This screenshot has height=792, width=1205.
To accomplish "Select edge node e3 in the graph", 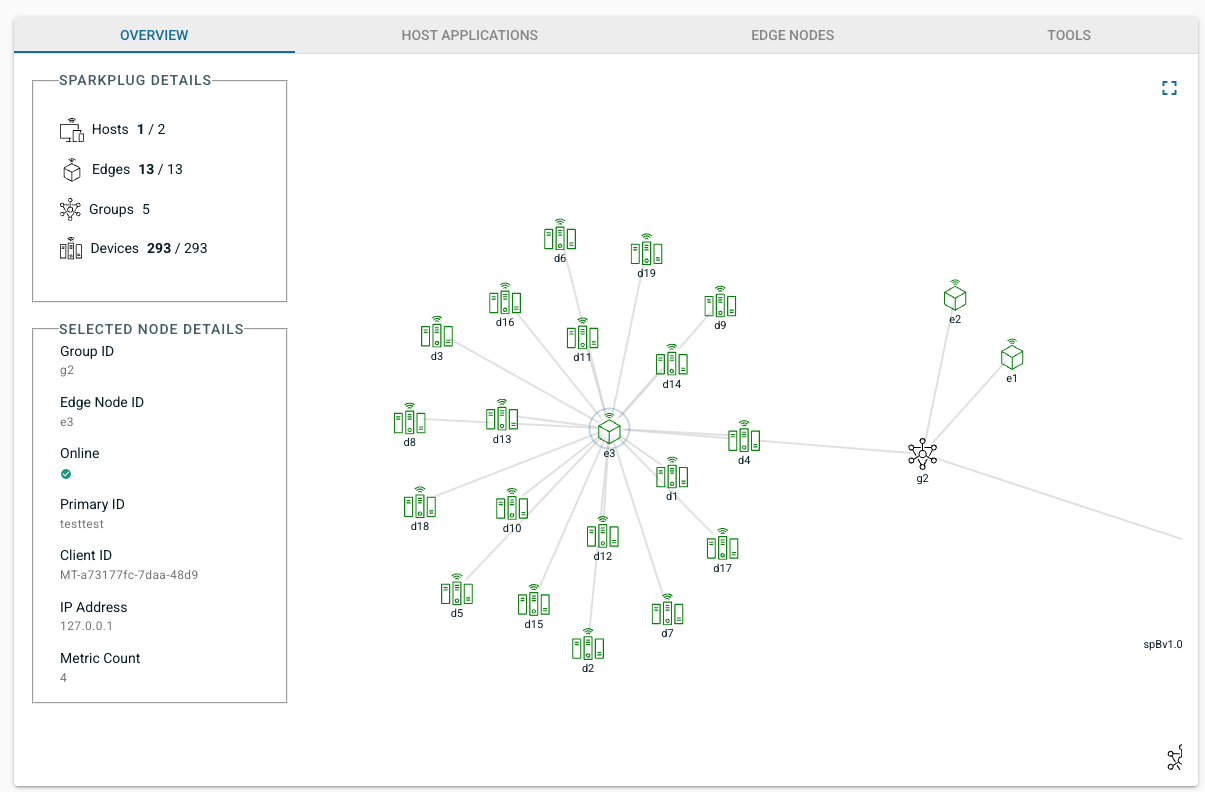I will [x=609, y=429].
